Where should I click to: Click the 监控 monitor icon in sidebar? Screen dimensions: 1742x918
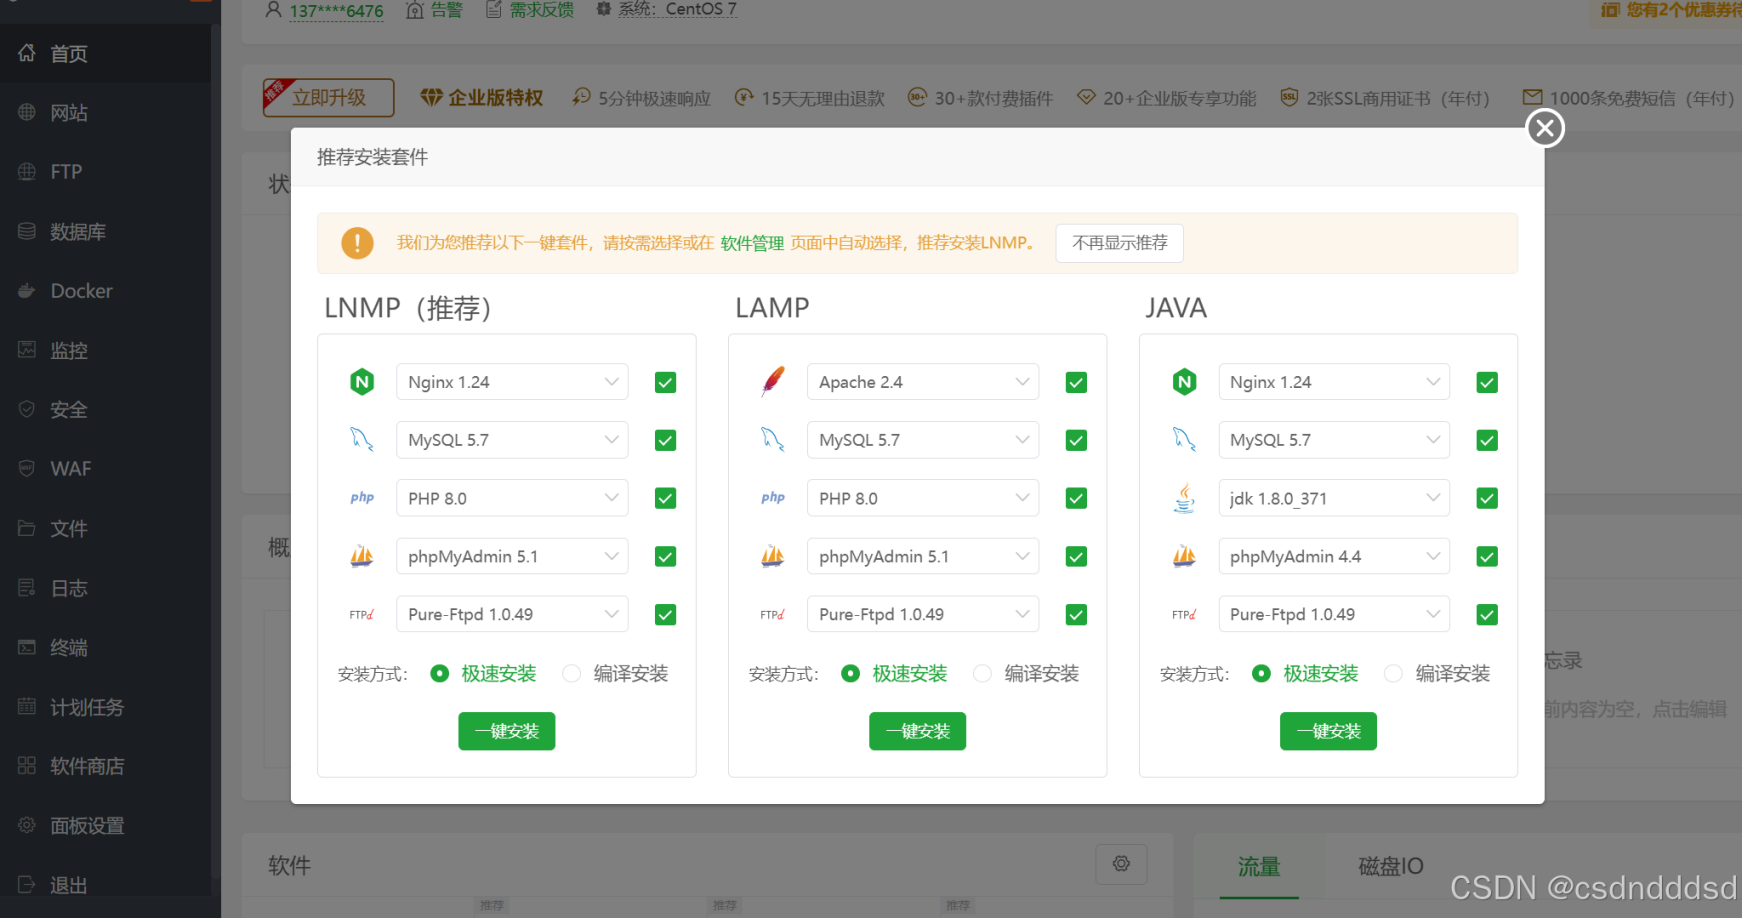[x=27, y=350]
